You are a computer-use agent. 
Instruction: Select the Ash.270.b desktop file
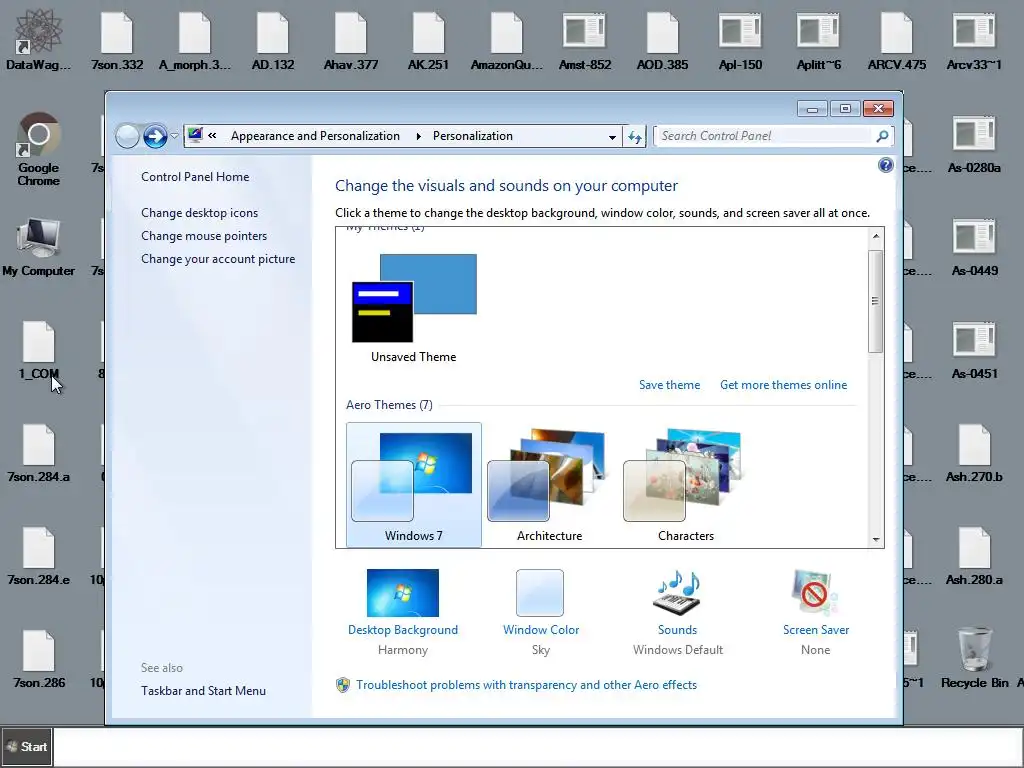pyautogui.click(x=974, y=453)
